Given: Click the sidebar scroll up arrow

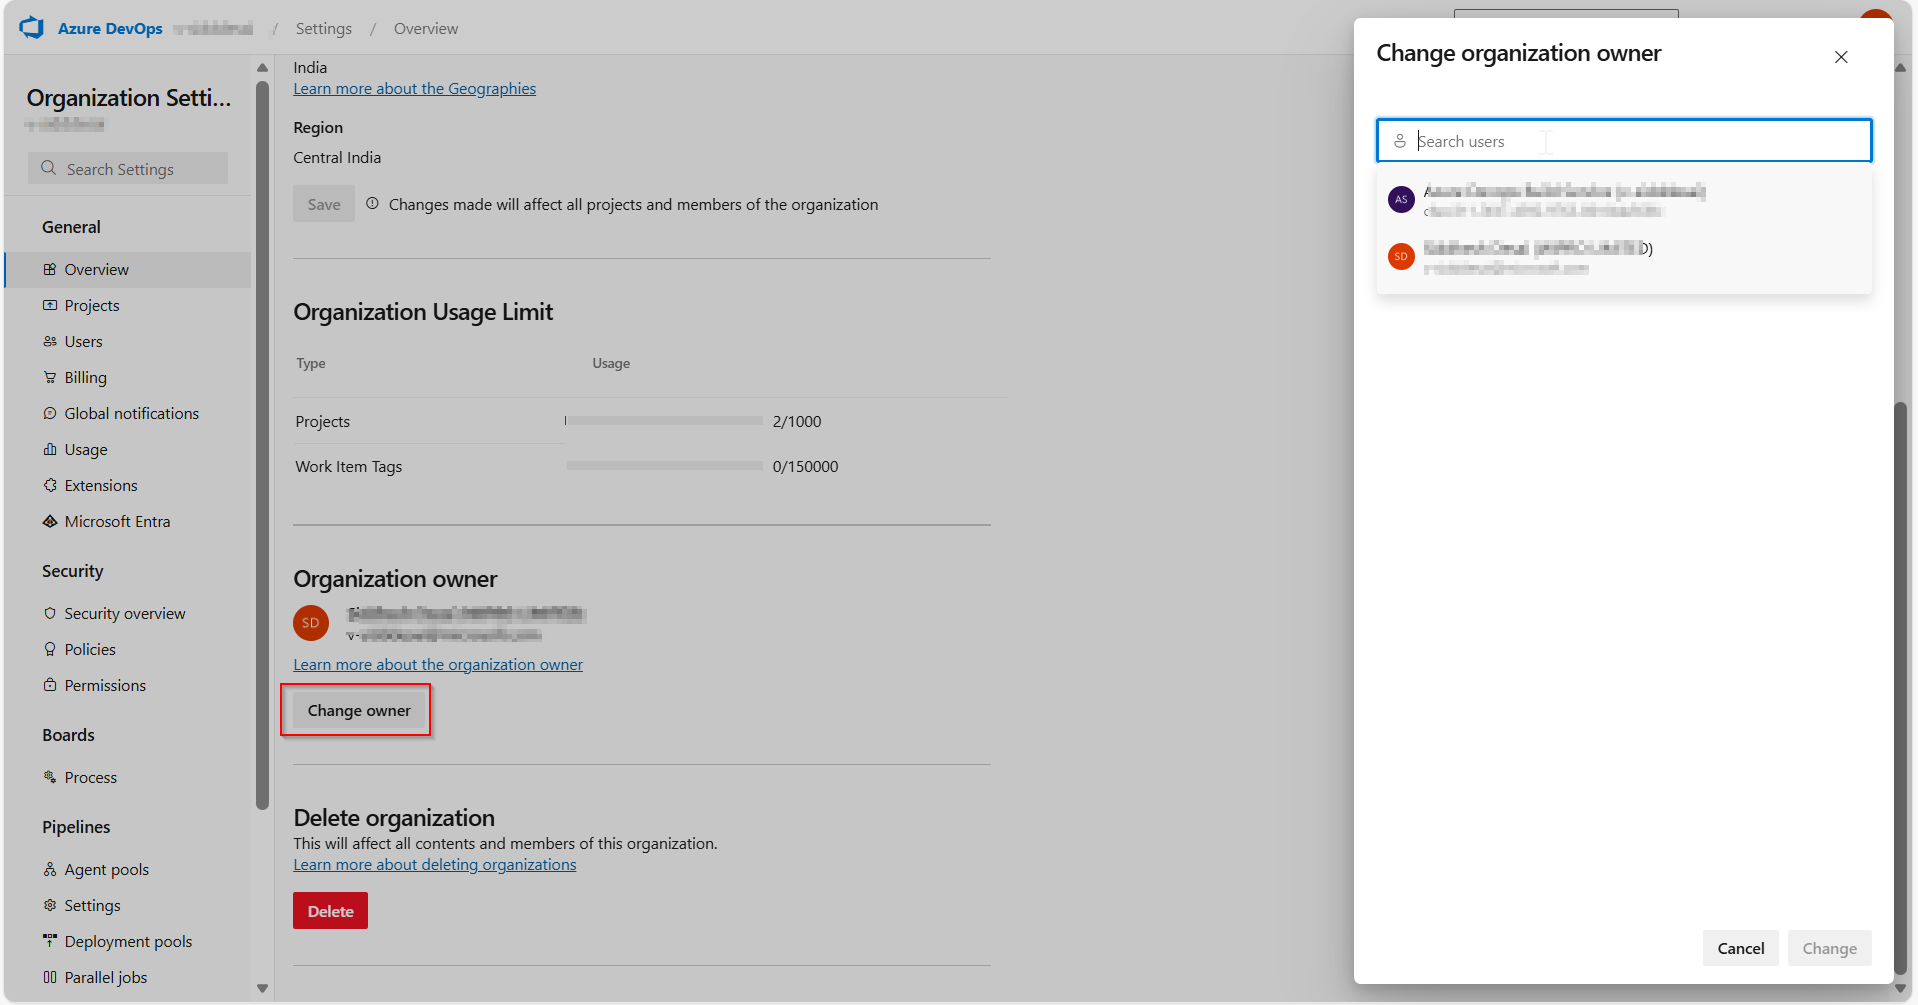Looking at the screenshot, I should pyautogui.click(x=262, y=68).
